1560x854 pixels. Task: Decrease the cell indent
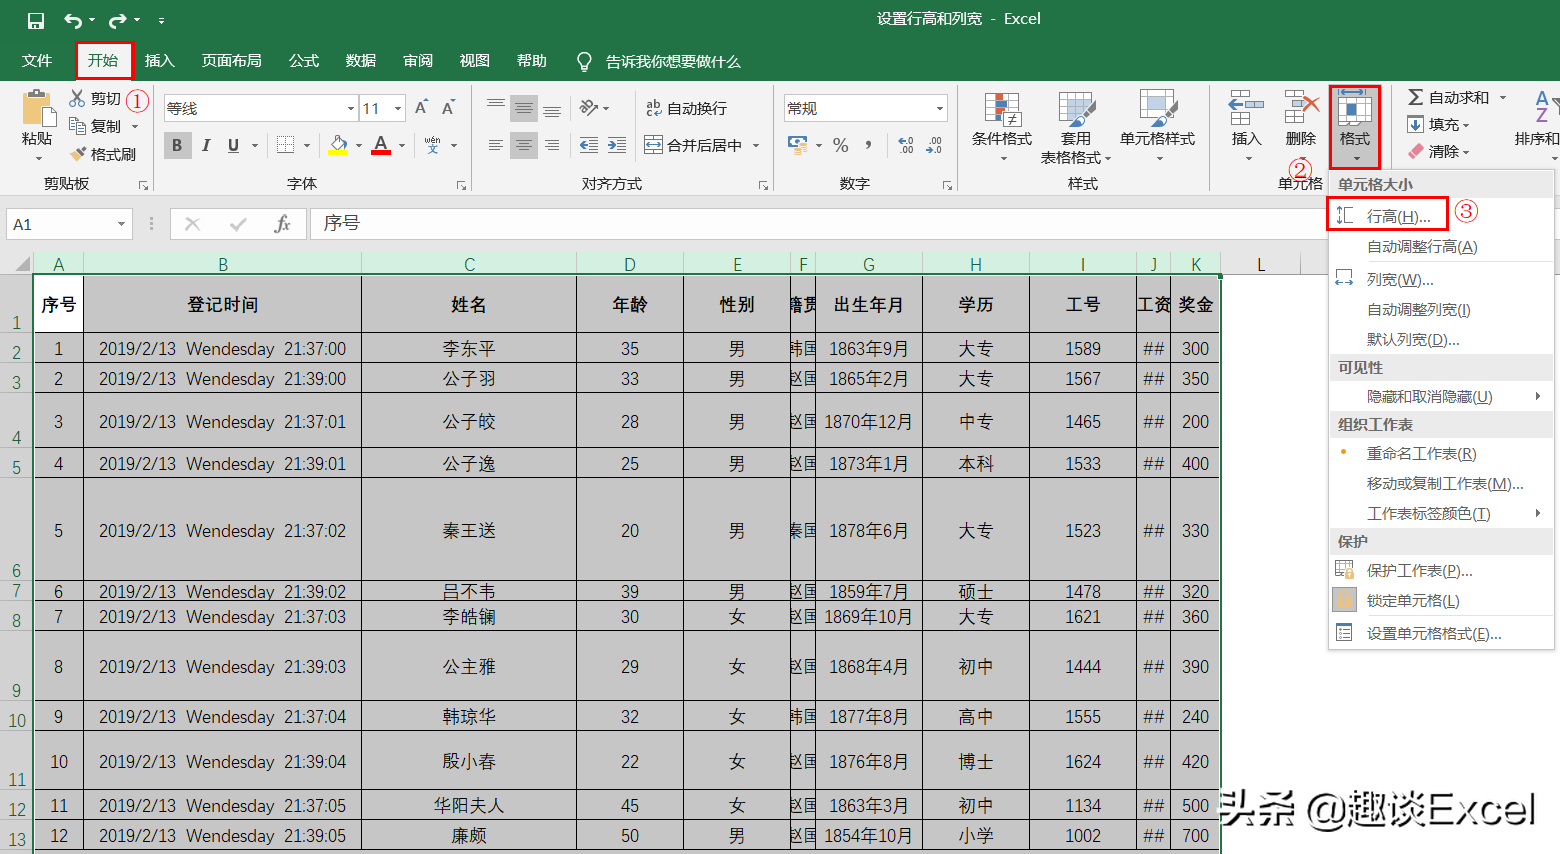[x=589, y=145]
